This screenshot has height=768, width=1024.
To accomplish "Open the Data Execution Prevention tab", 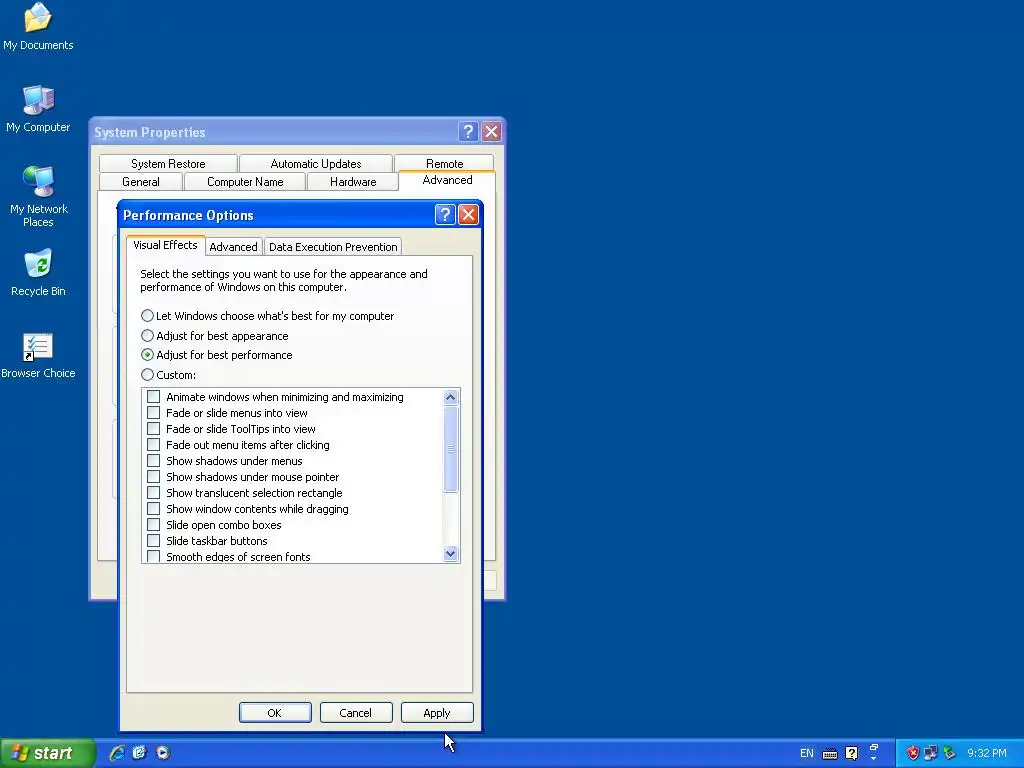I will click(x=333, y=247).
